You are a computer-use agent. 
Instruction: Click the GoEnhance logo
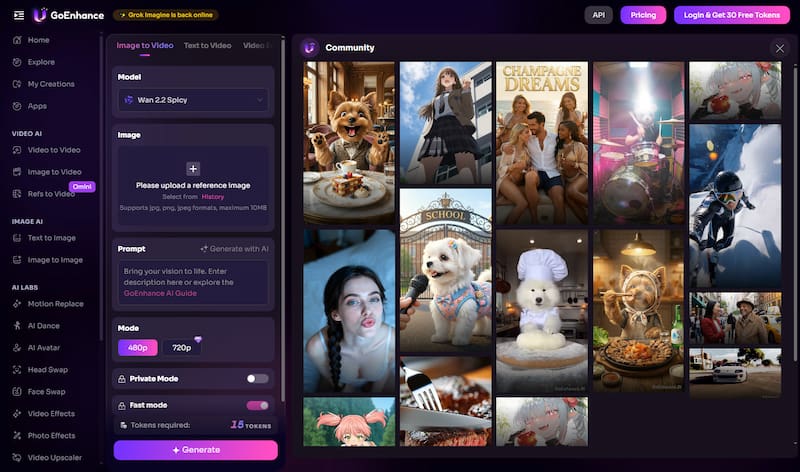(69, 15)
